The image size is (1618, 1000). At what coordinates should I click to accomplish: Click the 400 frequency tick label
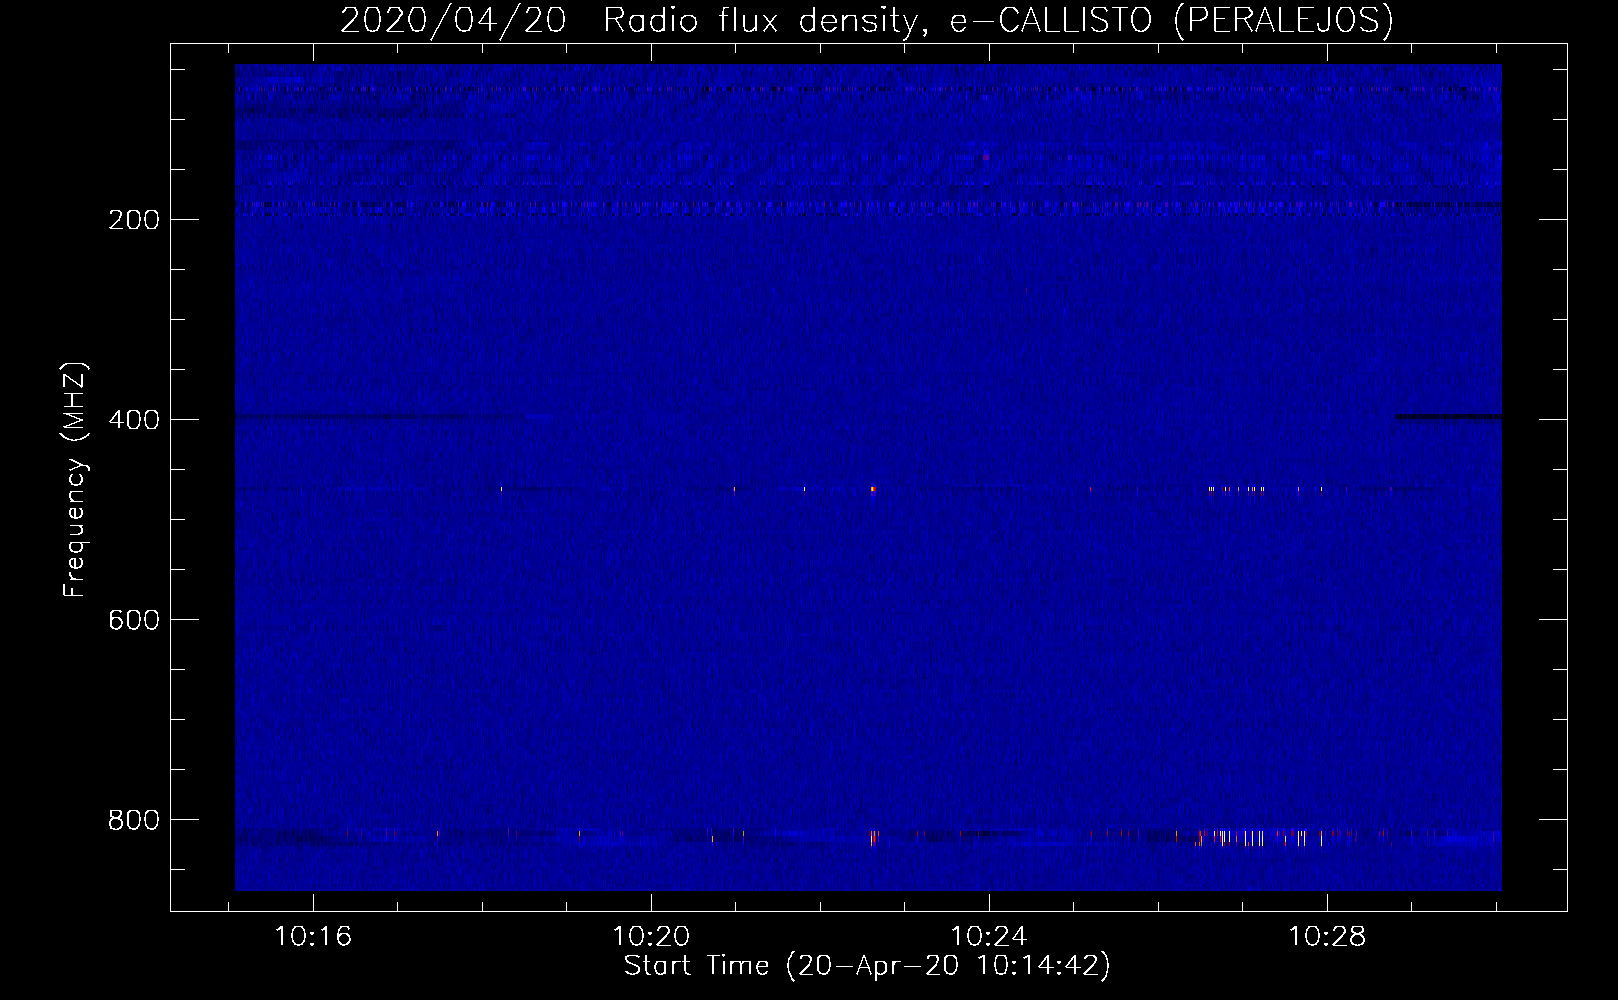(134, 420)
